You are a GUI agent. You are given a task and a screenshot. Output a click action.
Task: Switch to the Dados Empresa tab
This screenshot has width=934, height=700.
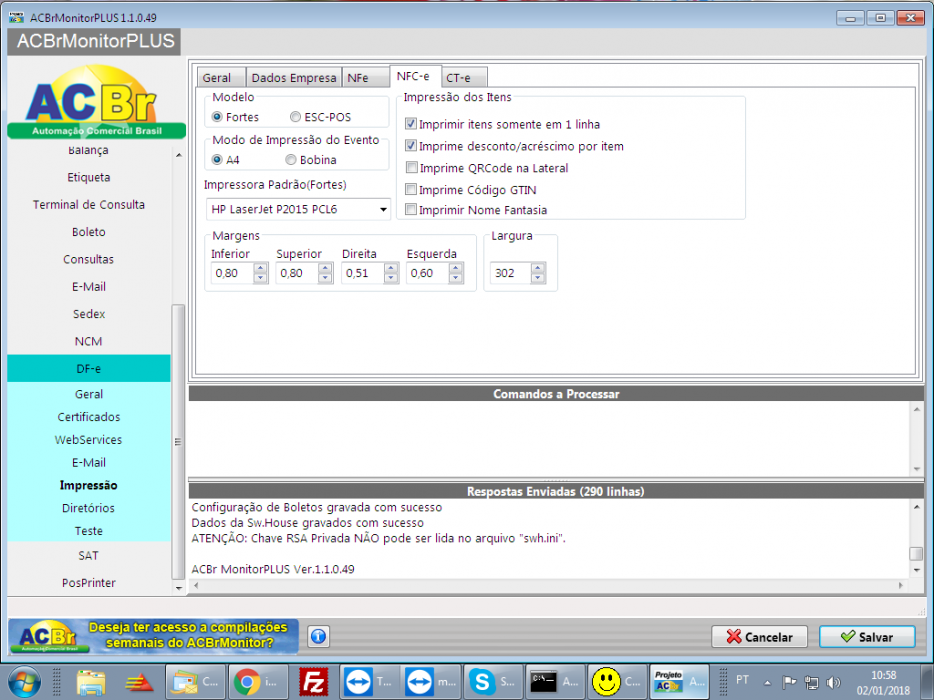[294, 77]
